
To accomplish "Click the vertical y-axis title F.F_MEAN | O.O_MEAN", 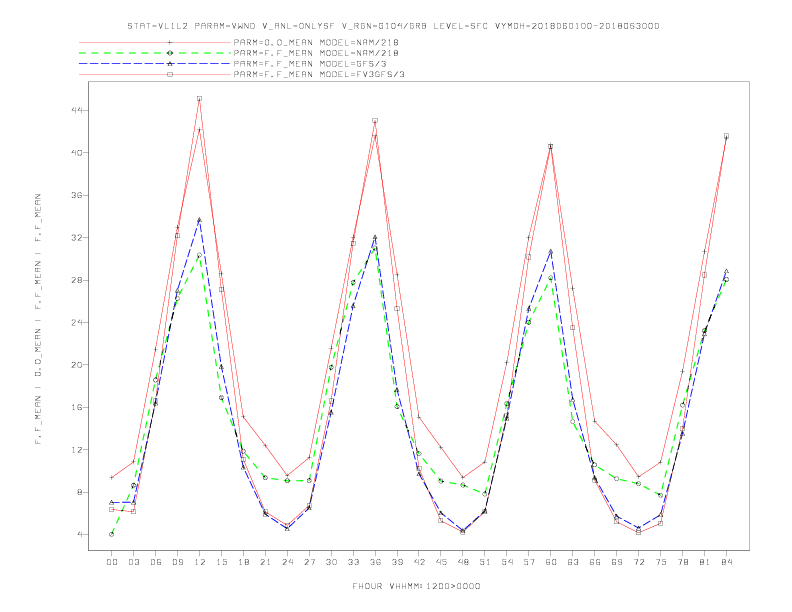I will pyautogui.click(x=38, y=319).
